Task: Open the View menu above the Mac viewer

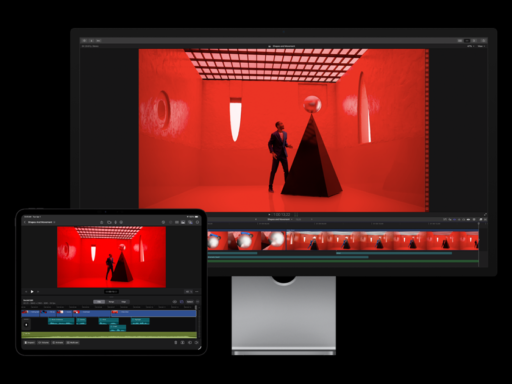Action: click(481, 46)
